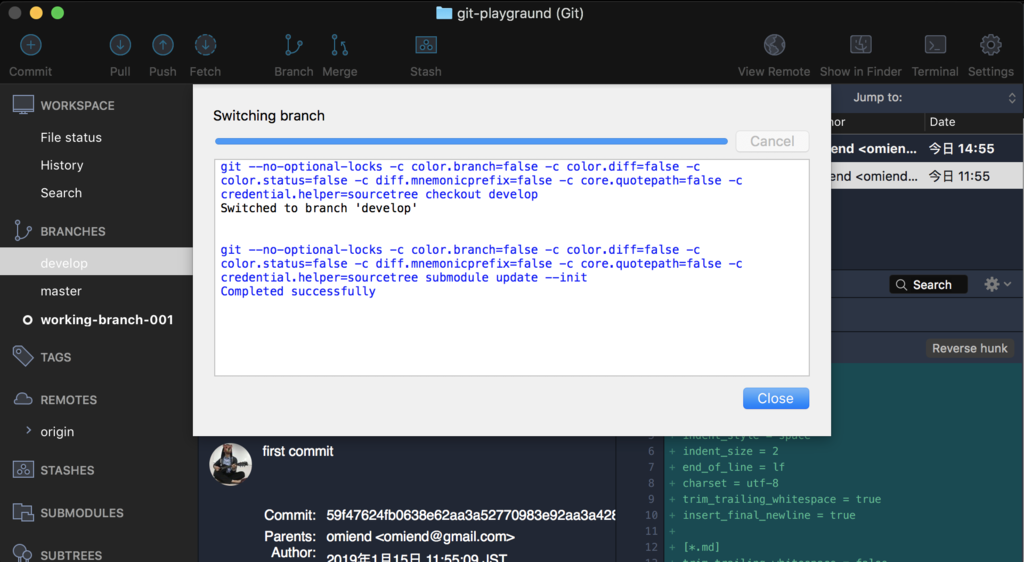The width and height of the screenshot is (1024, 562).
Task: Click the Stashes section icon
Action: [x=24, y=469]
